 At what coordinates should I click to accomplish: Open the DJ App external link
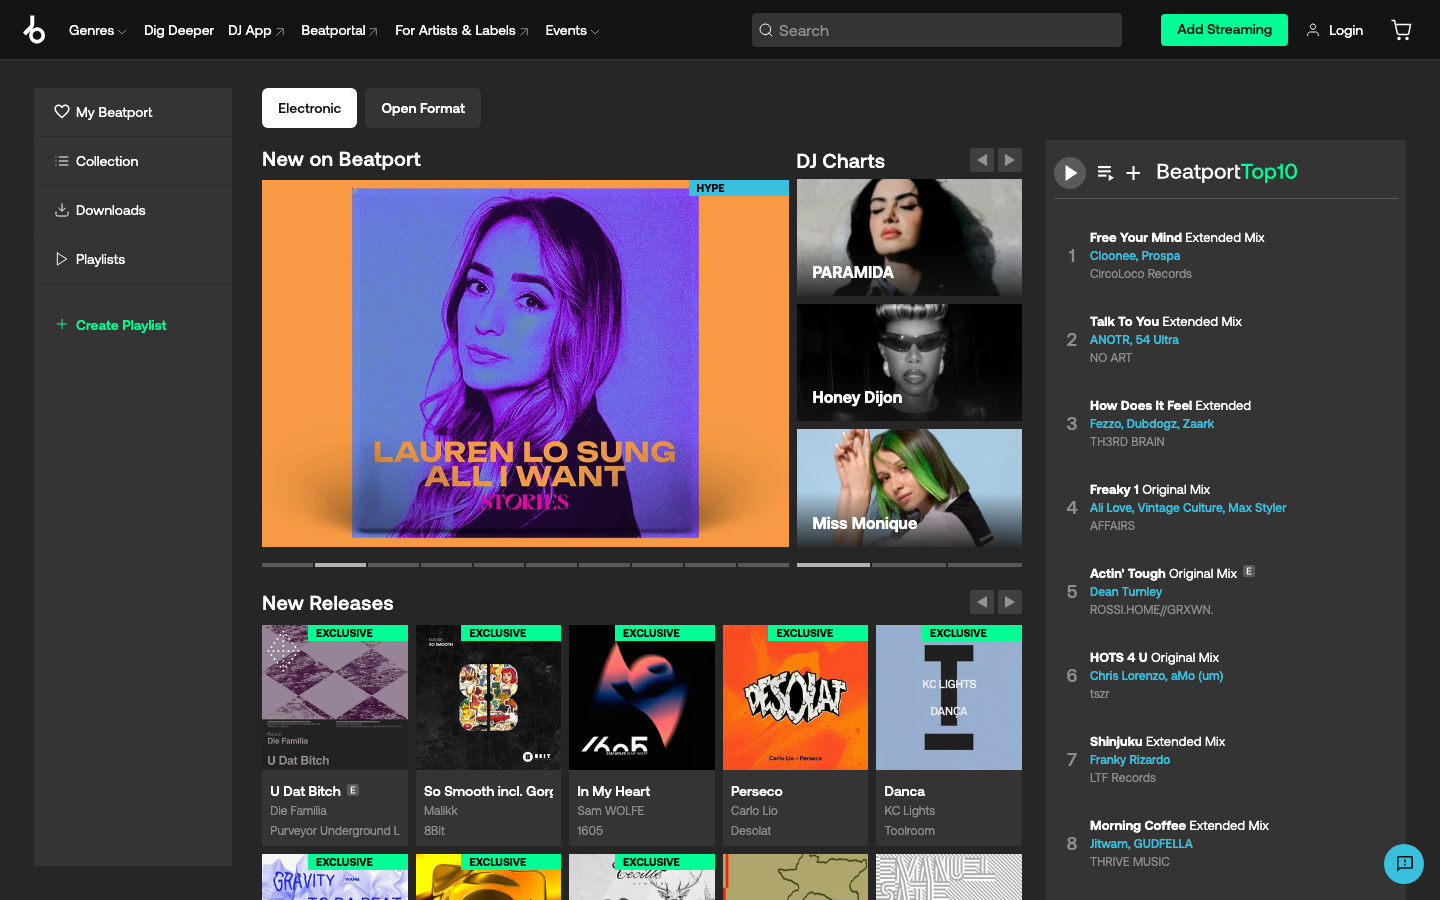pyautogui.click(x=256, y=31)
